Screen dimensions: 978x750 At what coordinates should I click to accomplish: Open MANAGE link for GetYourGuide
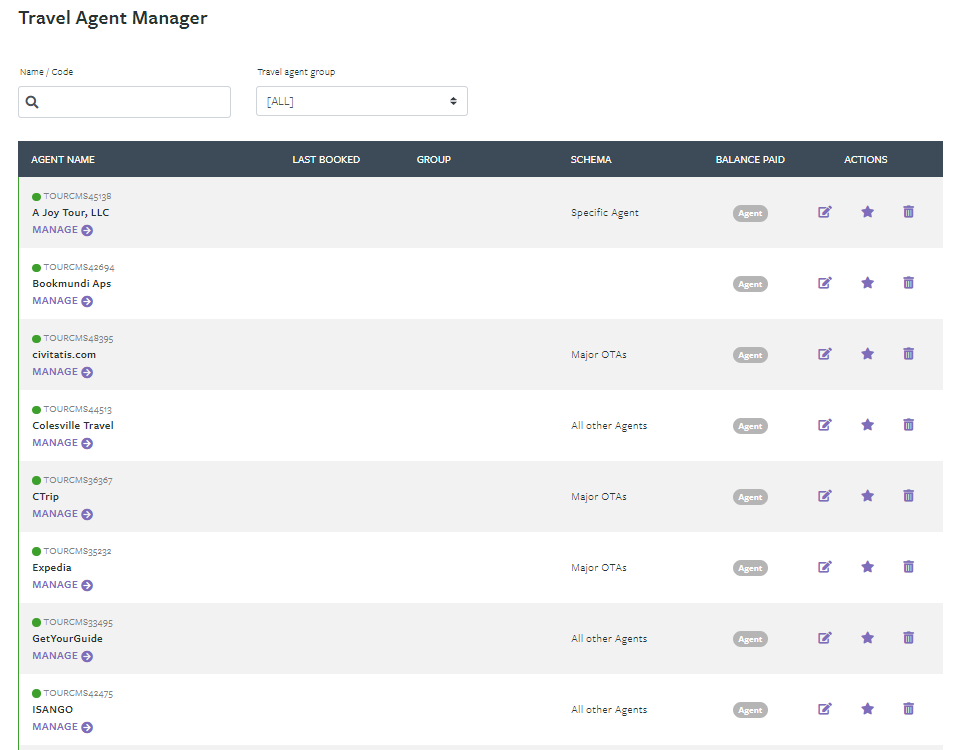[62, 656]
